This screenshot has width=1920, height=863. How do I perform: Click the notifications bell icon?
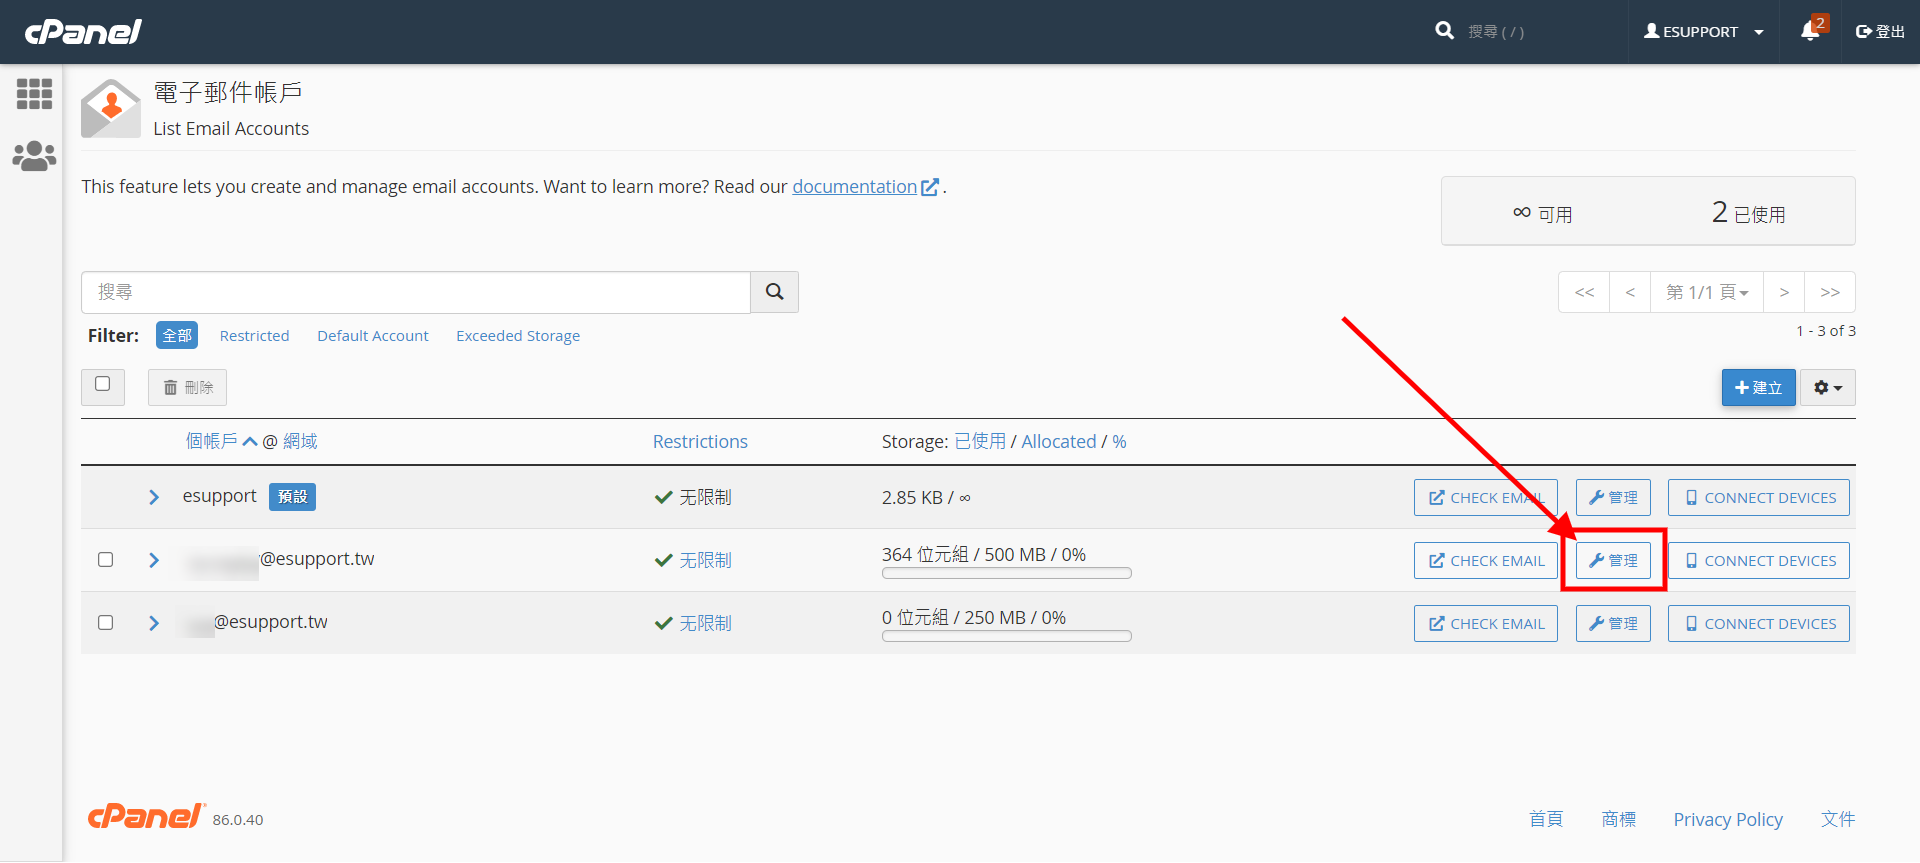pos(1810,31)
